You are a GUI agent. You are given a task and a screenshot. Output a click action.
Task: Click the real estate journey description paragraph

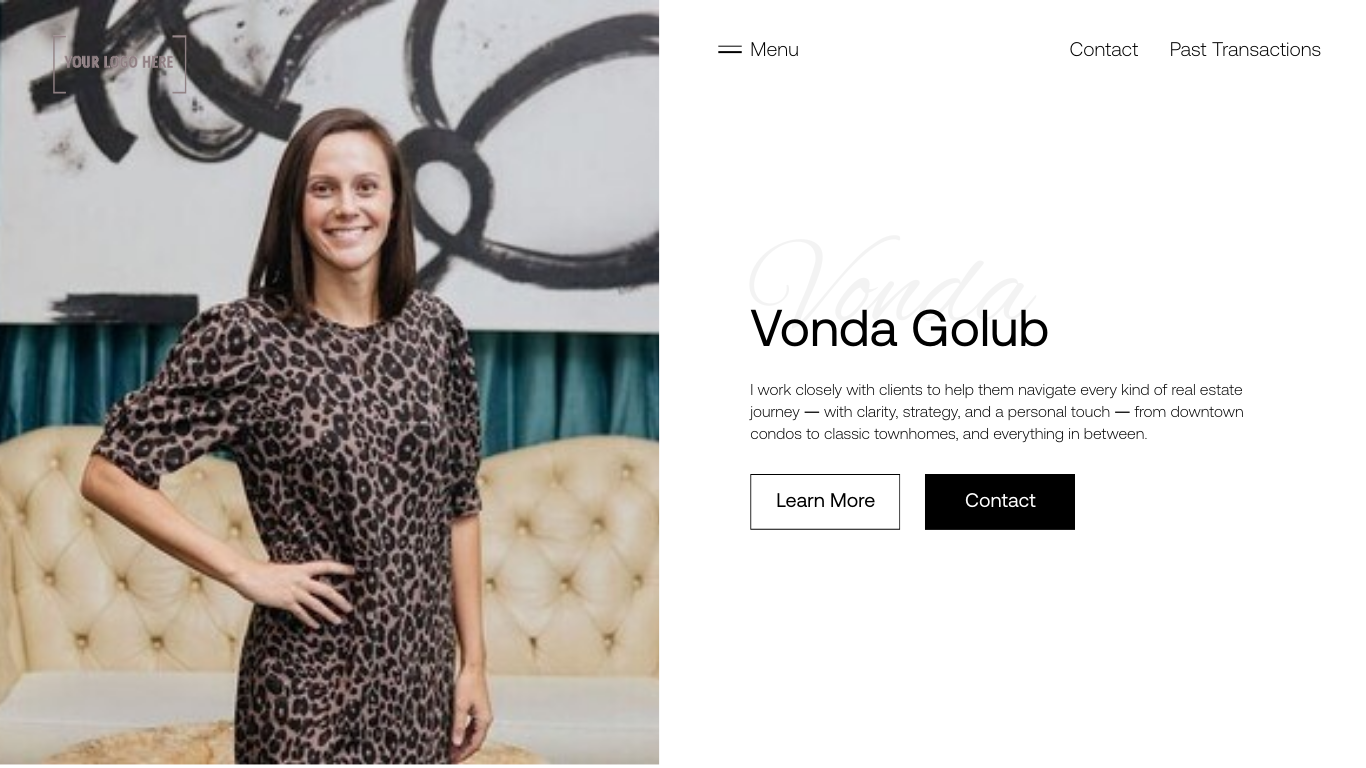(x=997, y=412)
